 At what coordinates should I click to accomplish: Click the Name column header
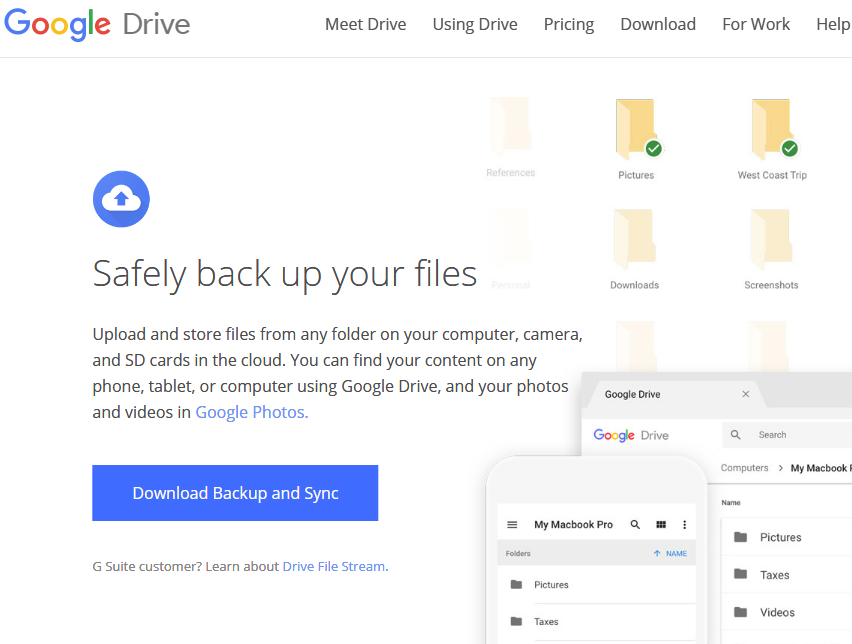click(x=731, y=503)
